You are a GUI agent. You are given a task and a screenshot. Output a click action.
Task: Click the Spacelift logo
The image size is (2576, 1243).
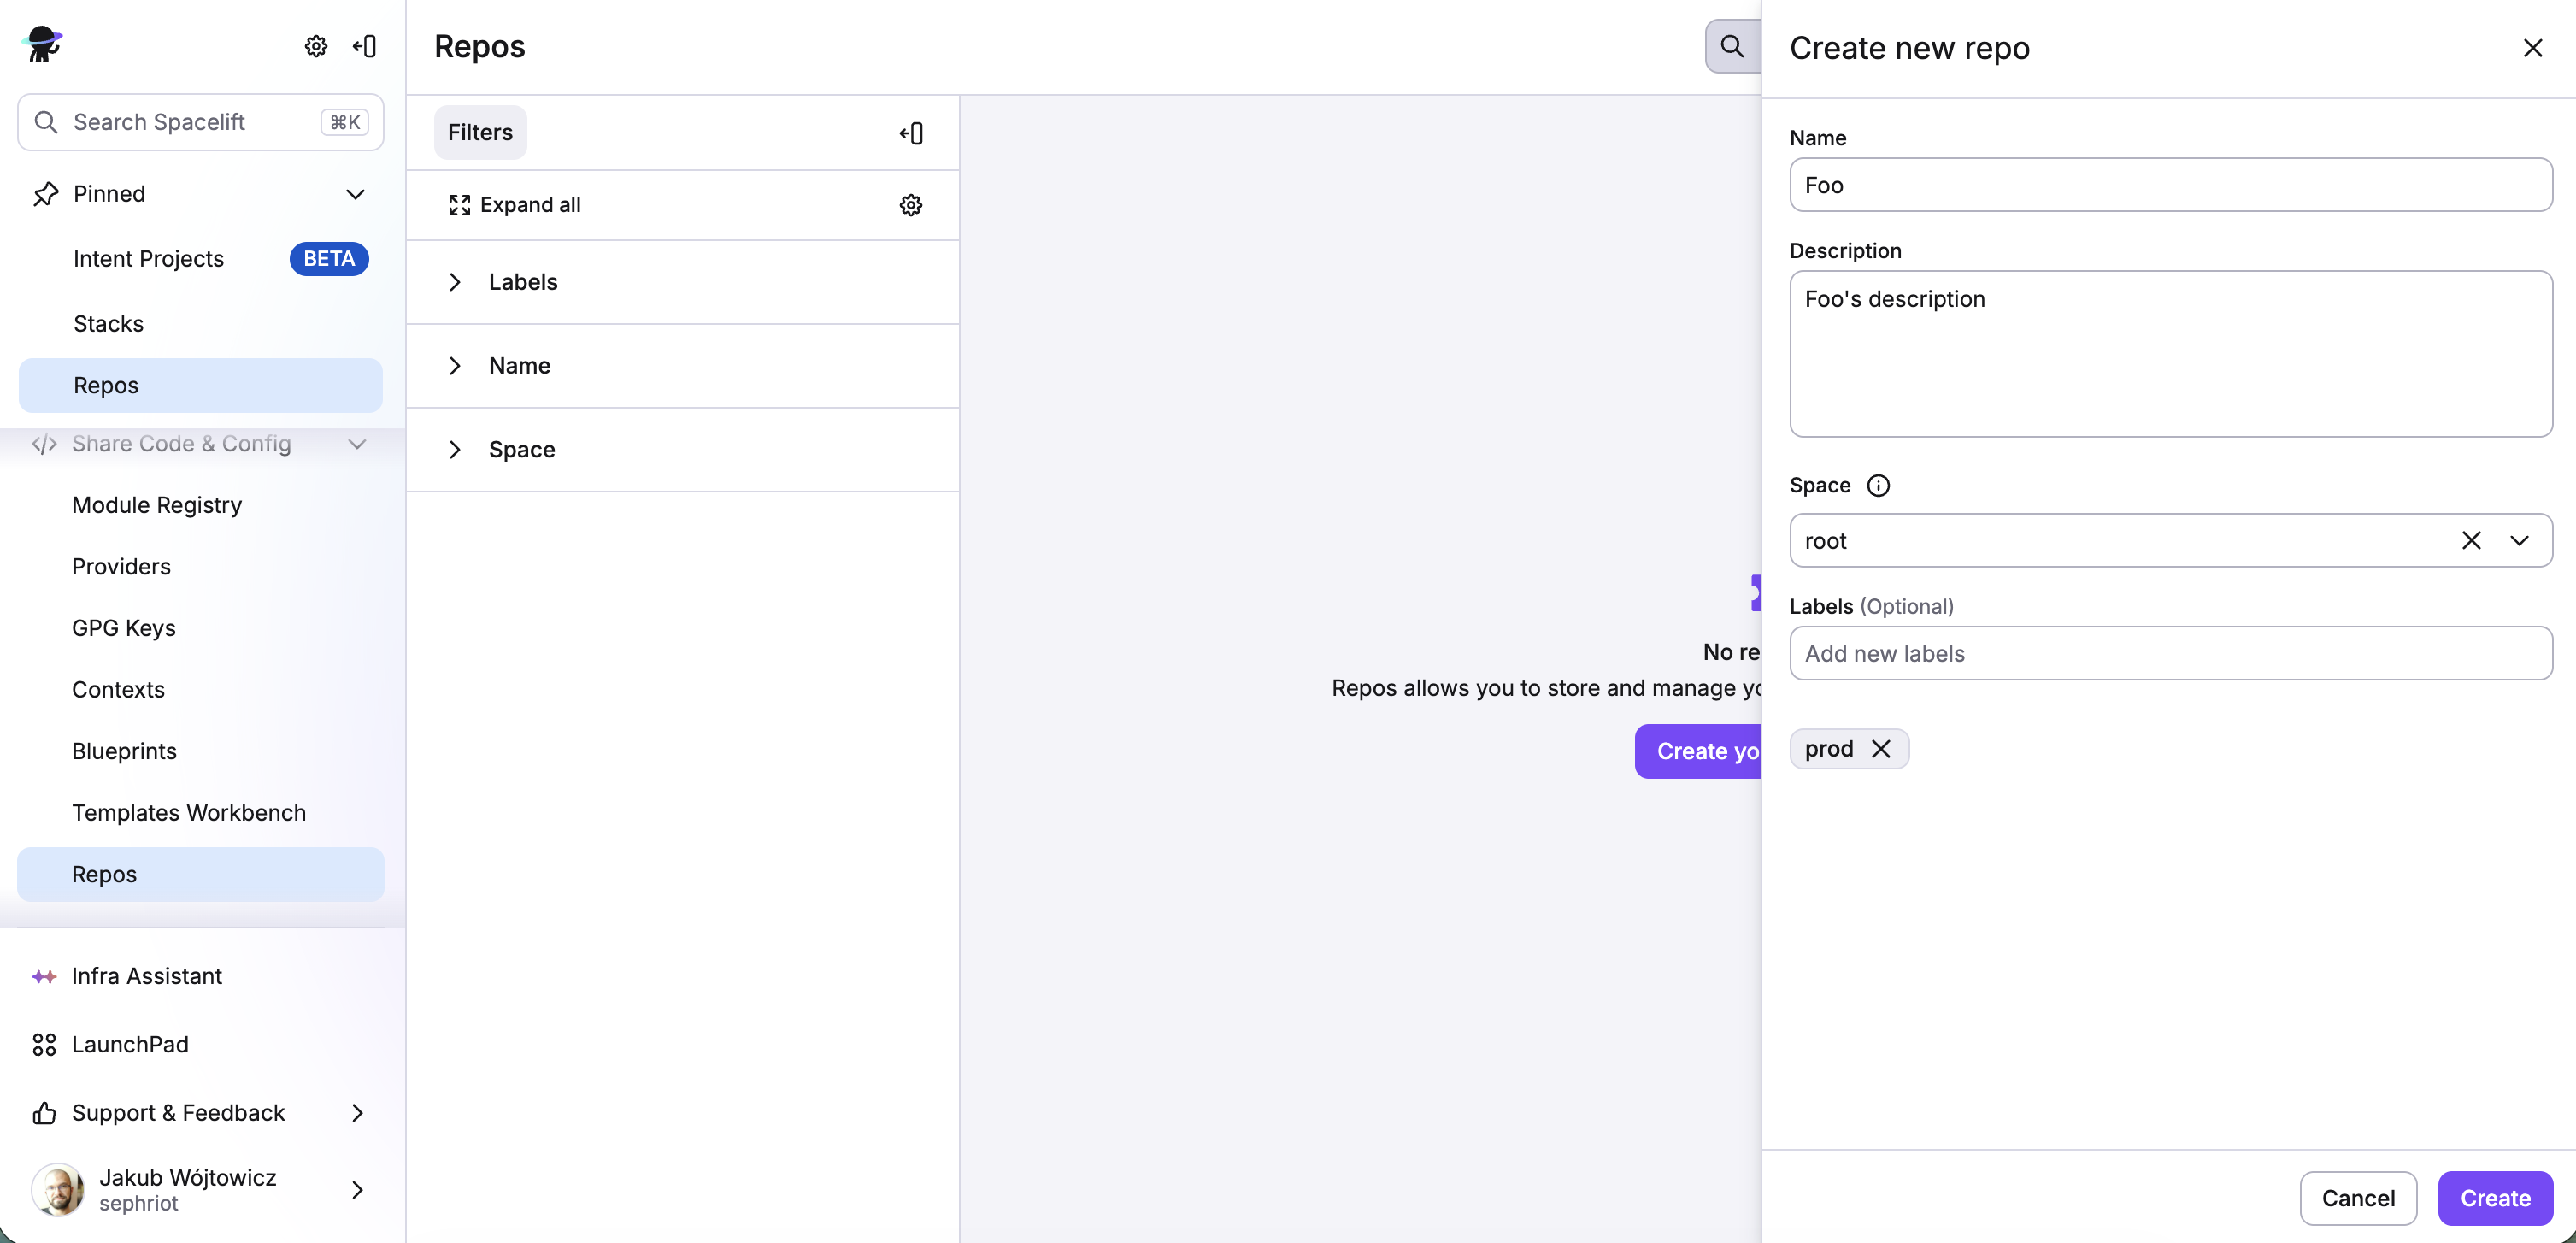click(42, 44)
